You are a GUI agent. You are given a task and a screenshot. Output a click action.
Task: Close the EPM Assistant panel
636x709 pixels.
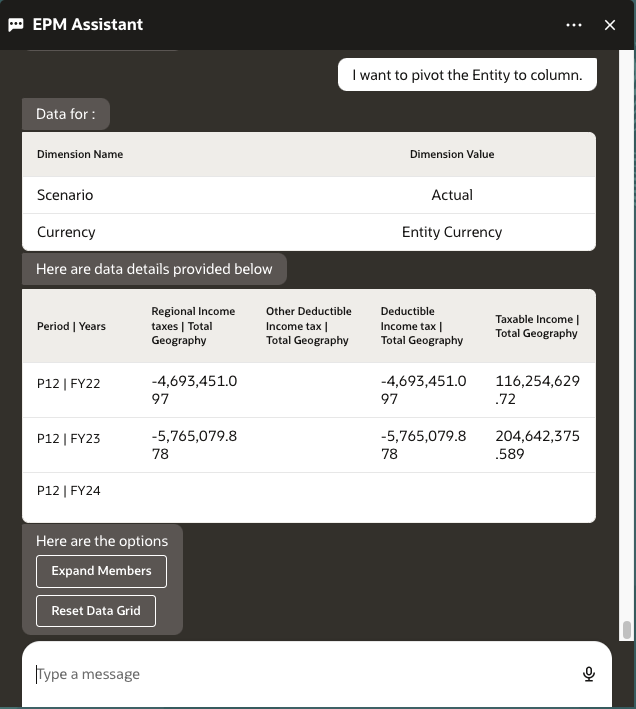click(610, 25)
